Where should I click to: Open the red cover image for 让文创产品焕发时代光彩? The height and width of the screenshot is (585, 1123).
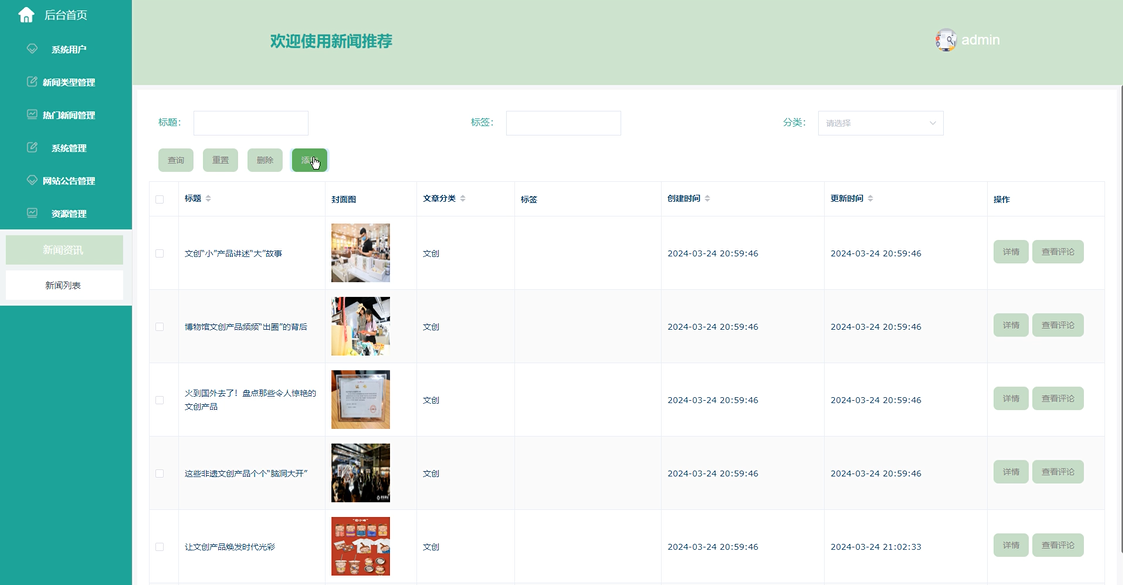coord(360,546)
